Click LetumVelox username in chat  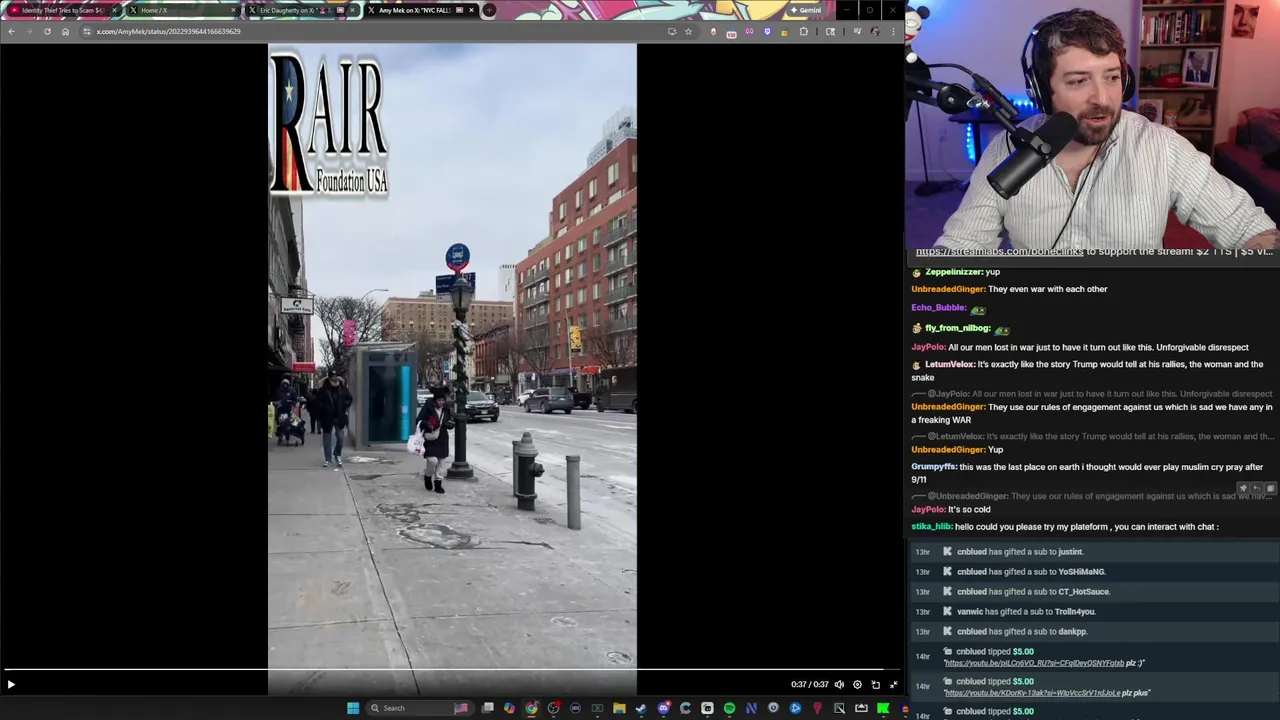tap(949, 365)
